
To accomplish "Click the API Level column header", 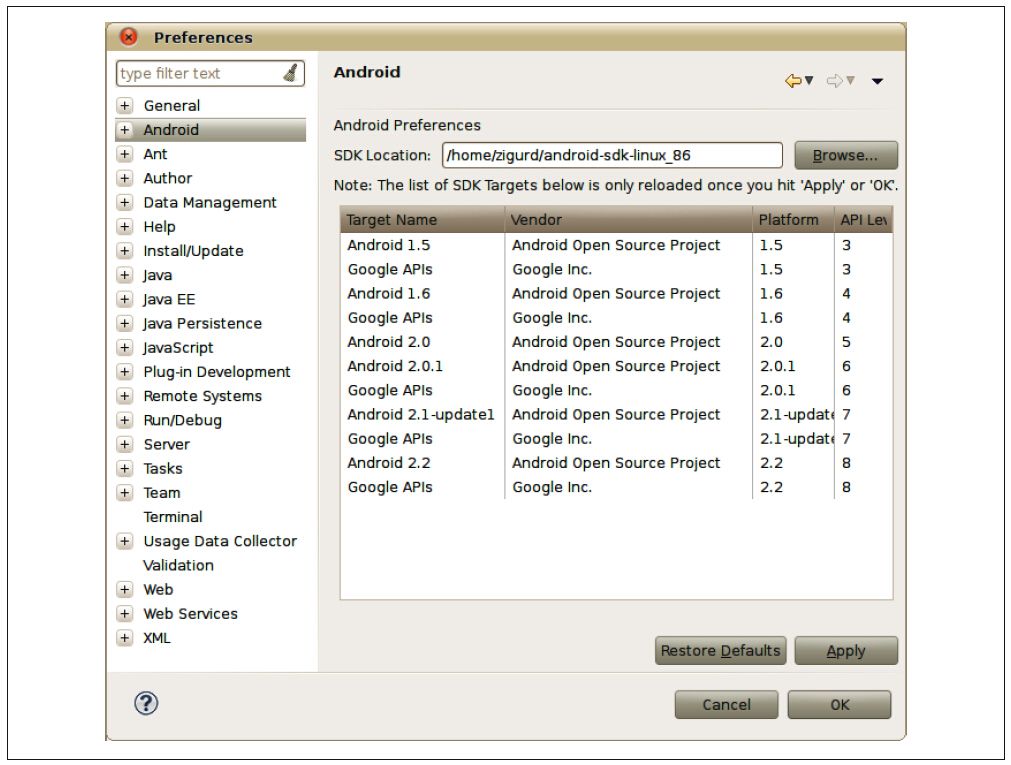I will click(863, 219).
